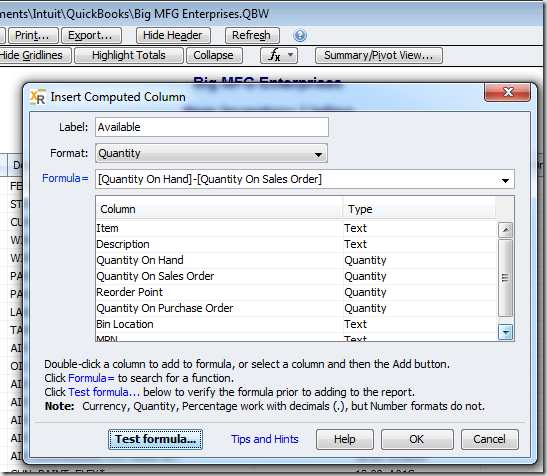Click the Help button in dialog

(345, 439)
